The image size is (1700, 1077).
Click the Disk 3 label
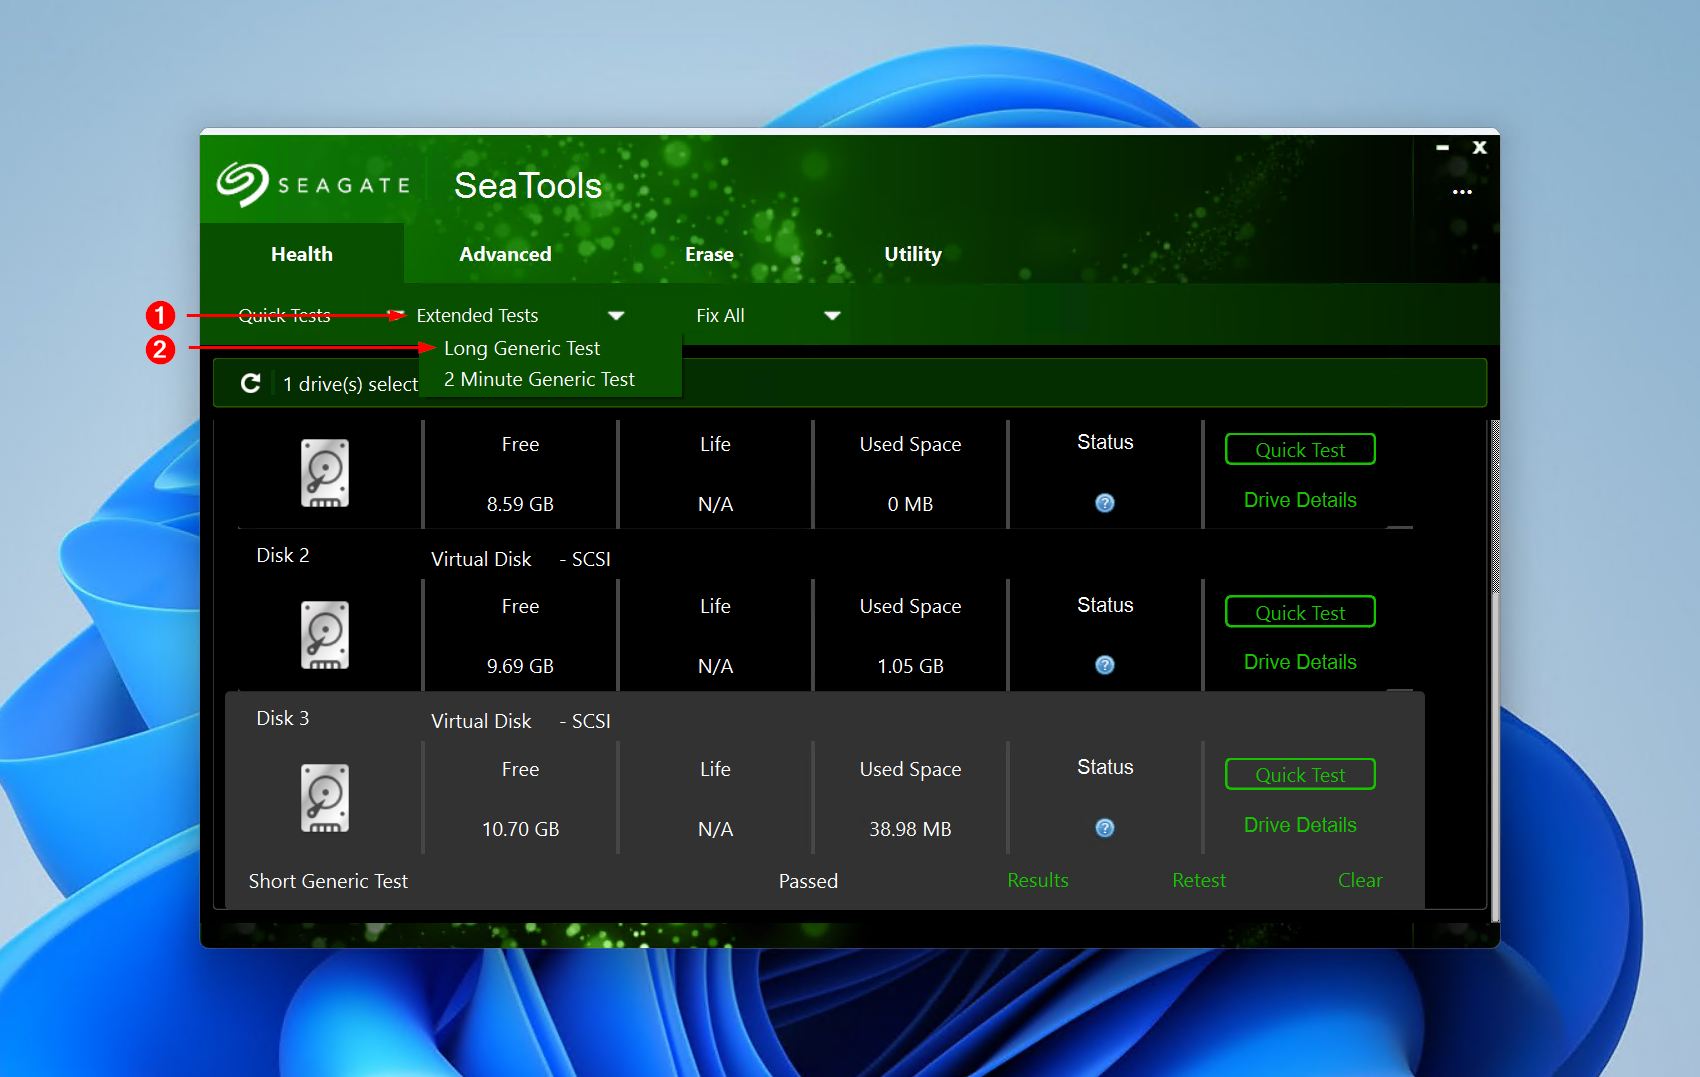point(283,718)
